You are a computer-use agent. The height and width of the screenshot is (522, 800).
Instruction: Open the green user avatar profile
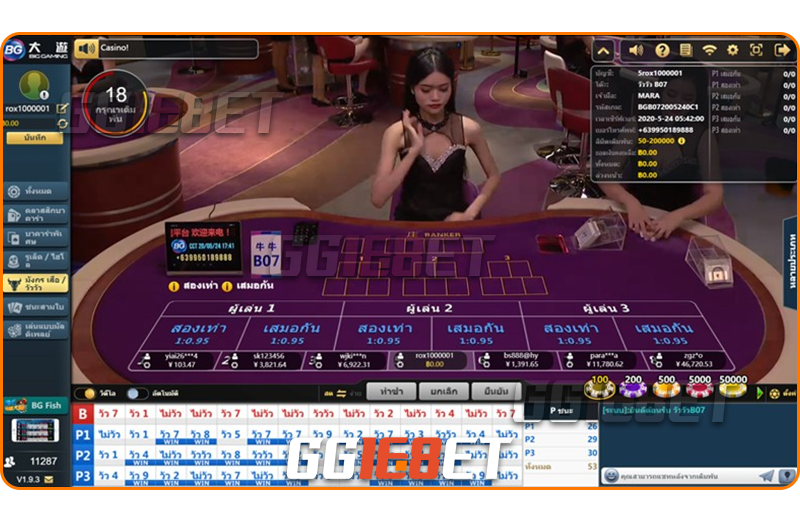[x=34, y=85]
